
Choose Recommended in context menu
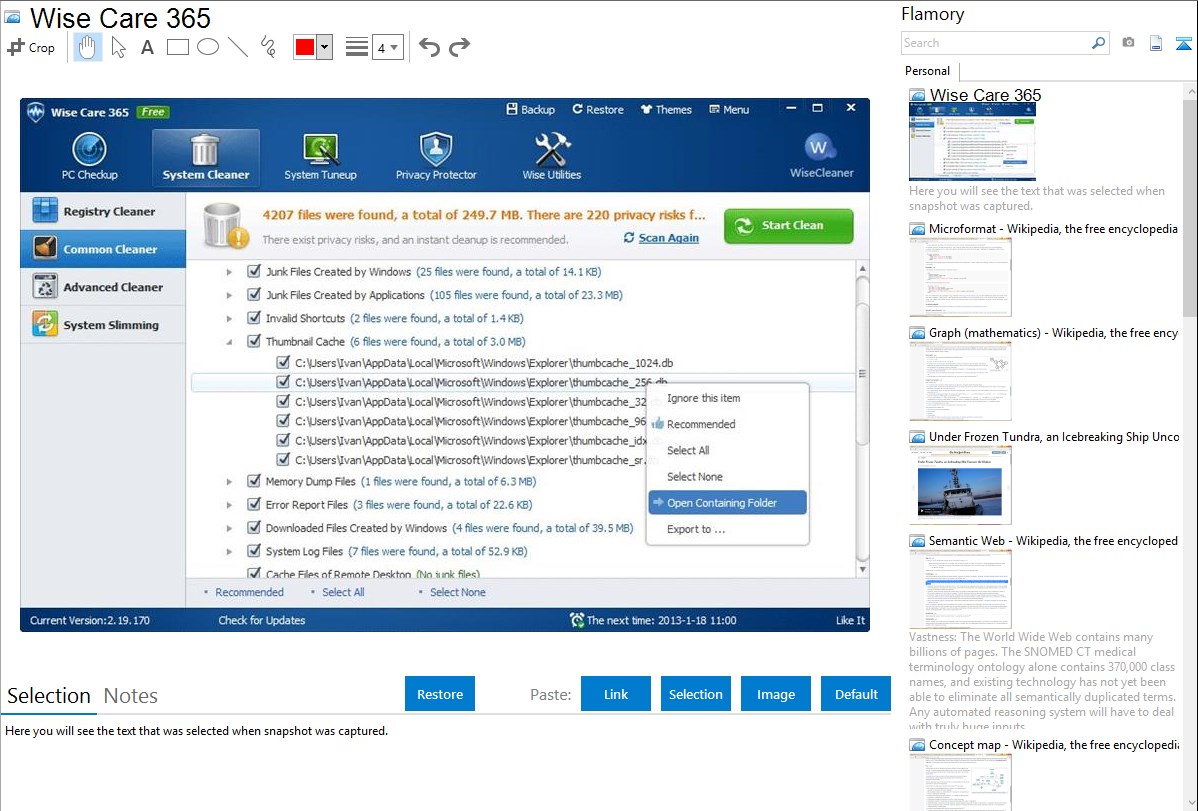click(727, 424)
